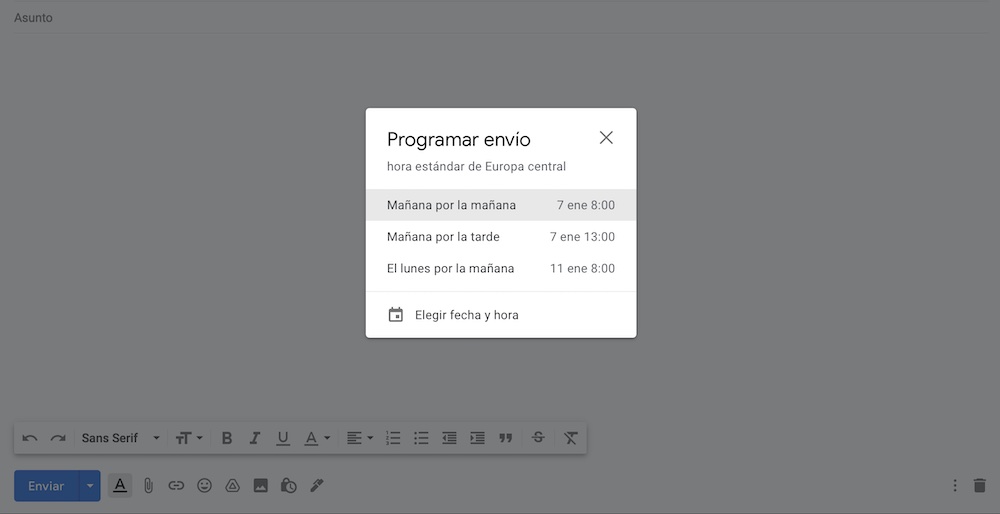This screenshot has width=1000, height=514.
Task: Click the attach files paperclip icon
Action: tap(148, 486)
